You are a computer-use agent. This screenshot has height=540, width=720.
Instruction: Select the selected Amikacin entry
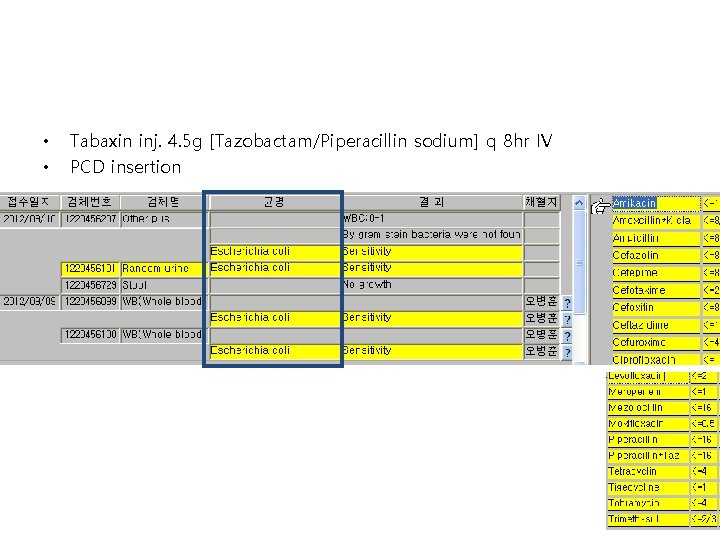click(656, 203)
